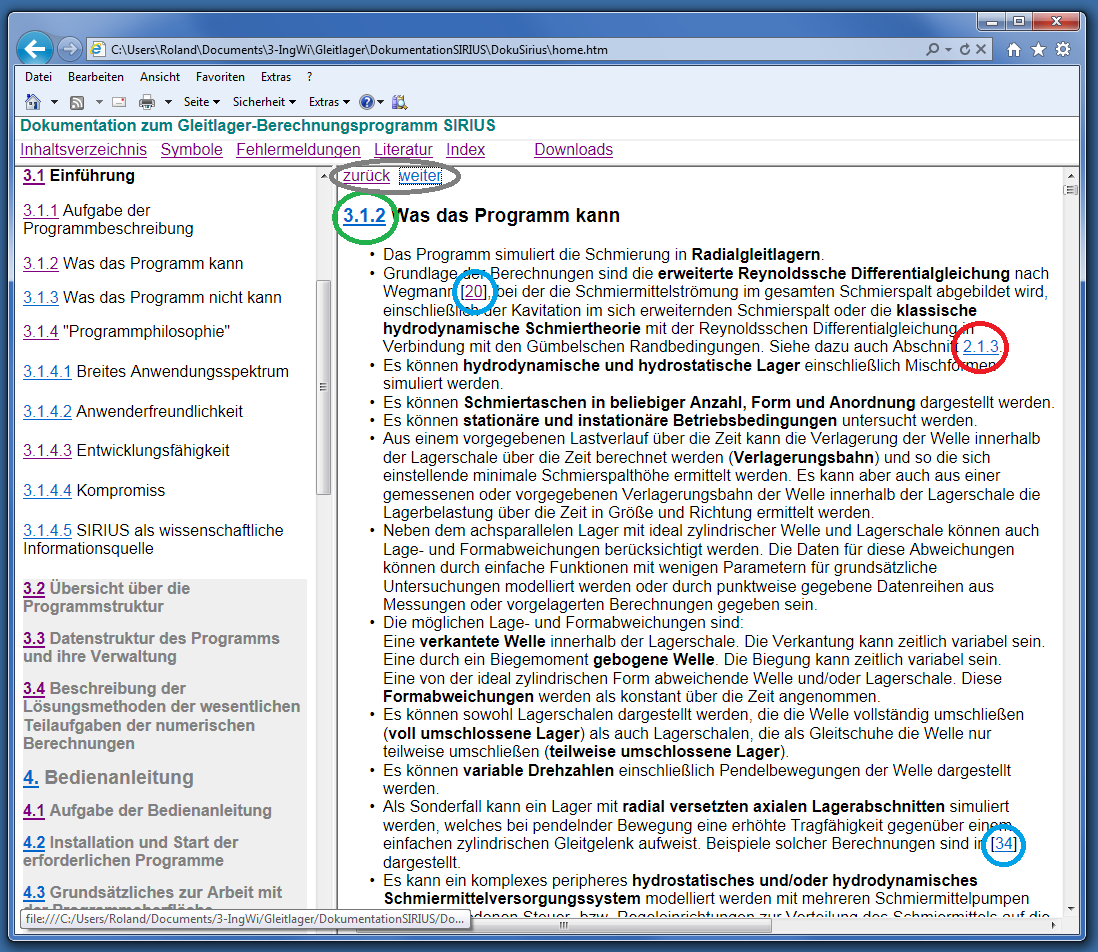Image resolution: width=1098 pixels, height=952 pixels.
Task: Click the command bar Home page icon
Action: (33, 102)
